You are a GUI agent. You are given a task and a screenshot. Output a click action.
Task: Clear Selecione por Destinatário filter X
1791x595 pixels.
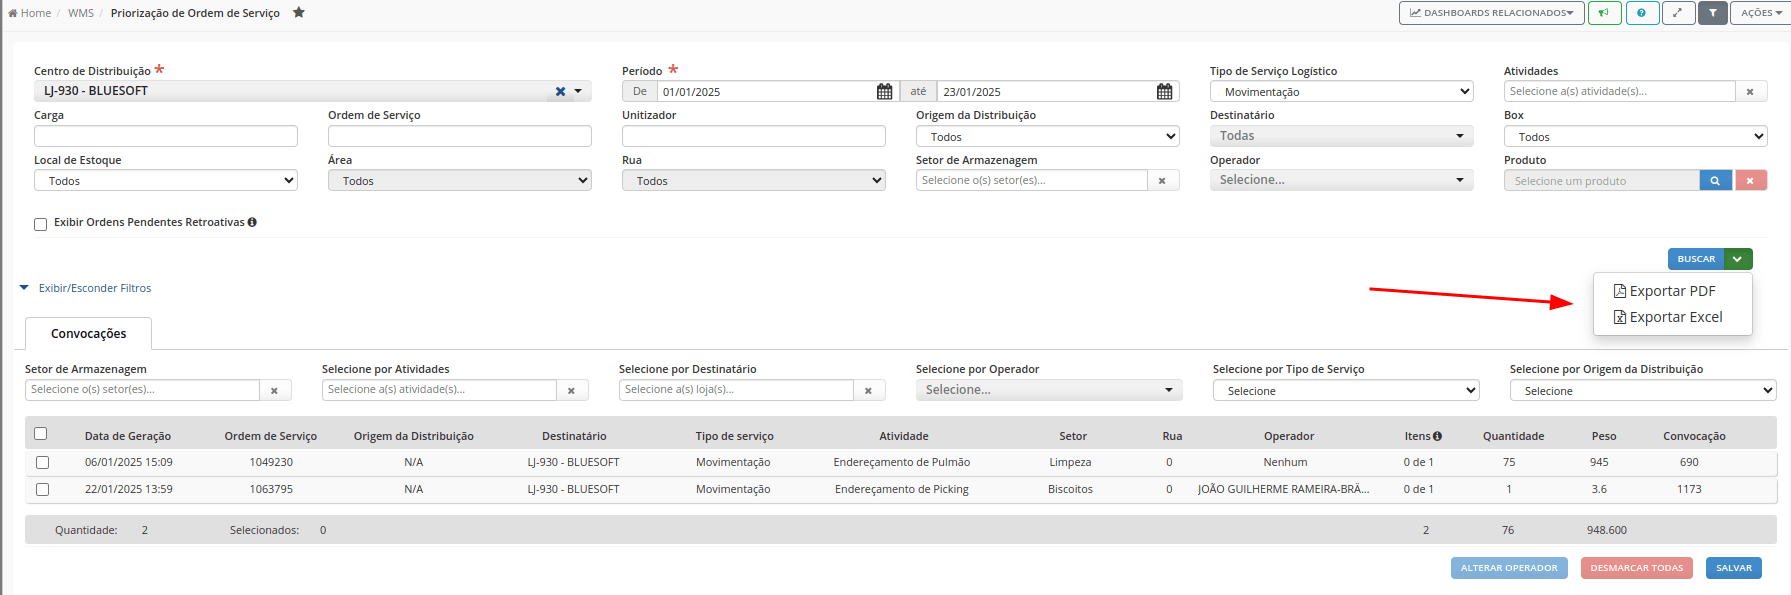(x=868, y=390)
